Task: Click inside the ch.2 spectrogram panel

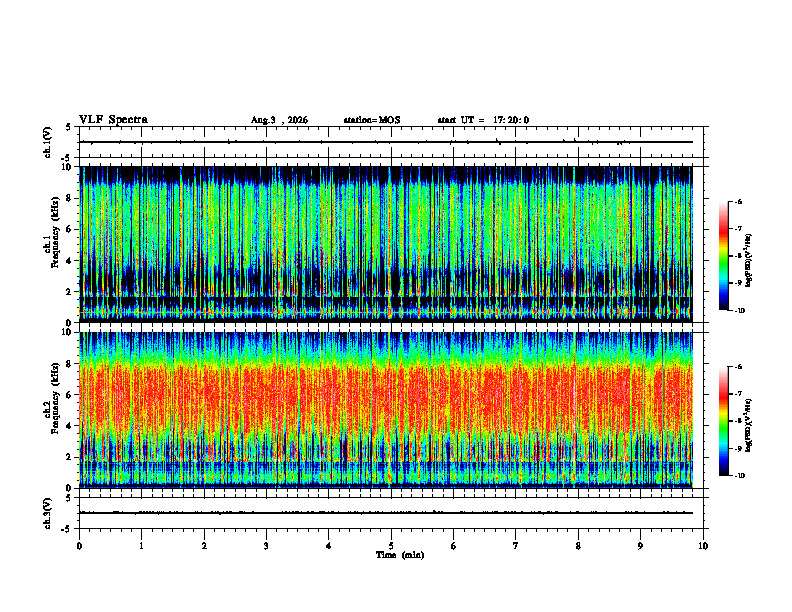Action: coord(386,410)
